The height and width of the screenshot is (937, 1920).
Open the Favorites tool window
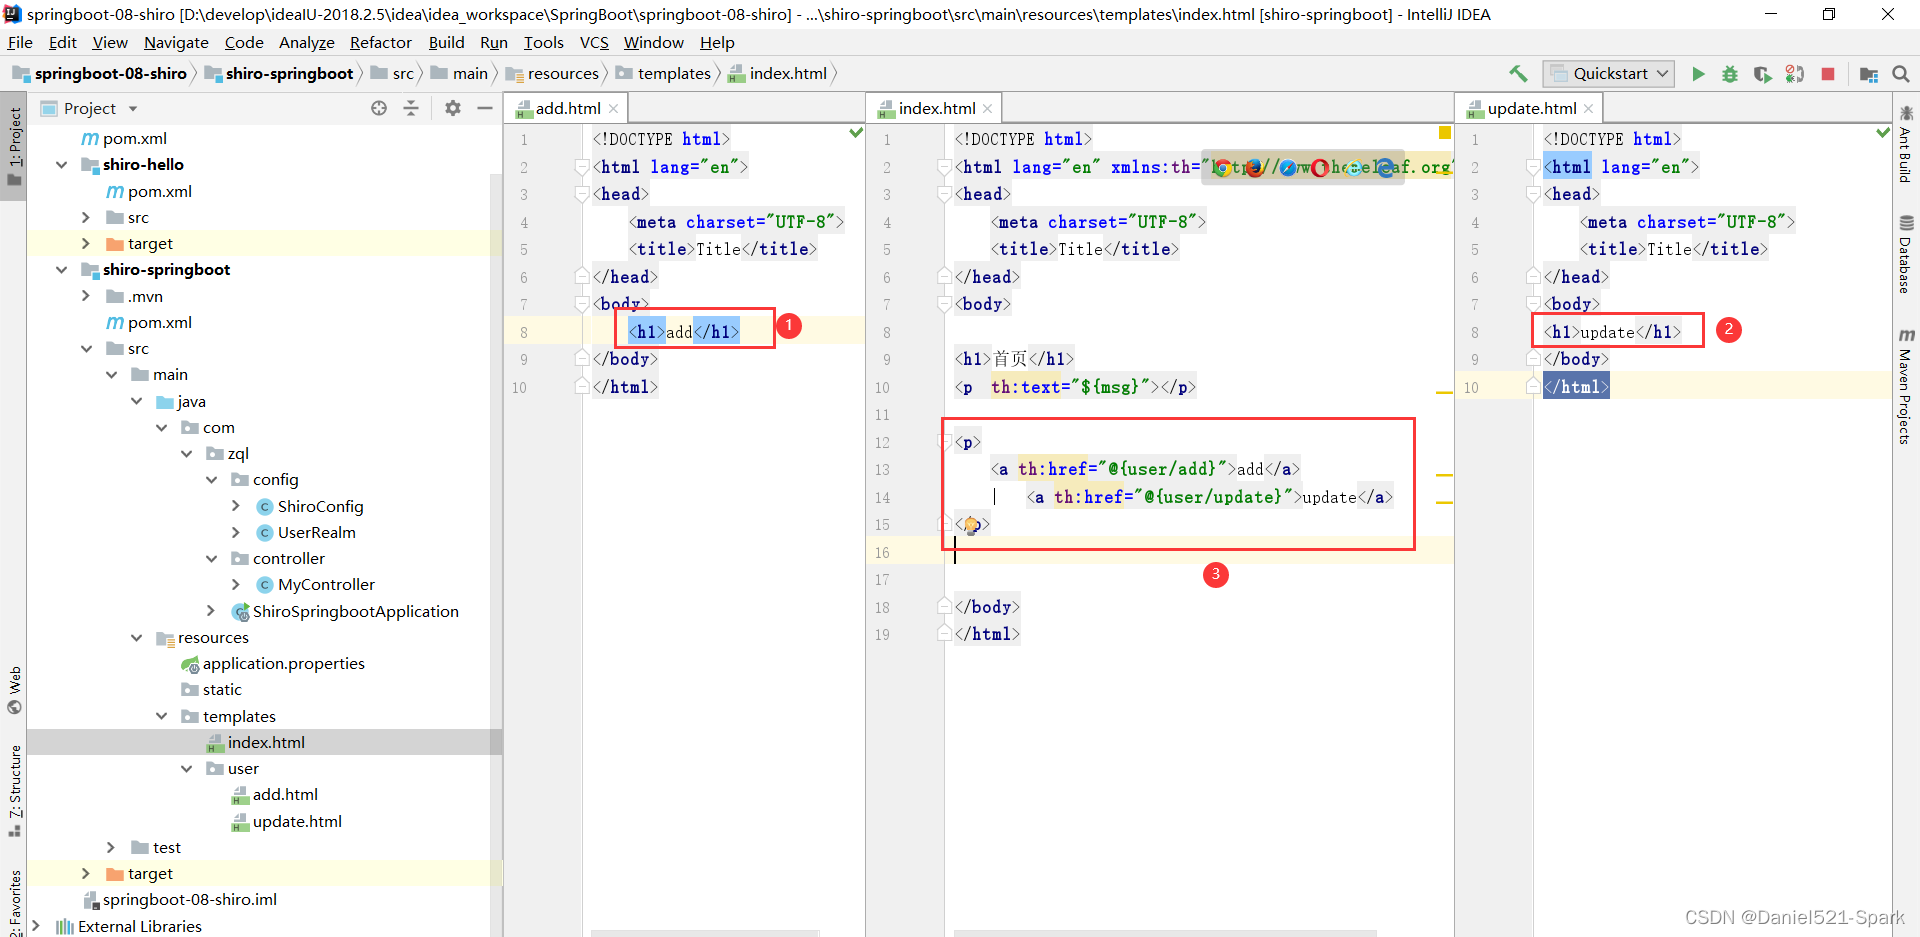tap(14, 902)
